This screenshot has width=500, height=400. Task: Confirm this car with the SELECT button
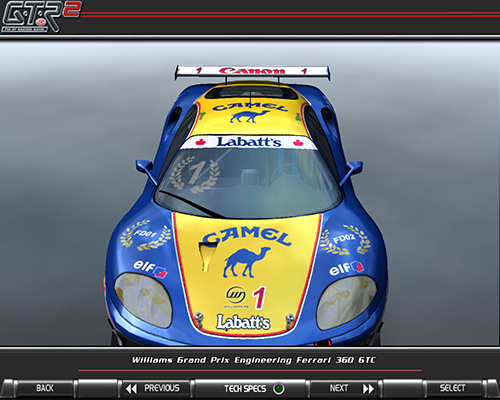[452, 388]
